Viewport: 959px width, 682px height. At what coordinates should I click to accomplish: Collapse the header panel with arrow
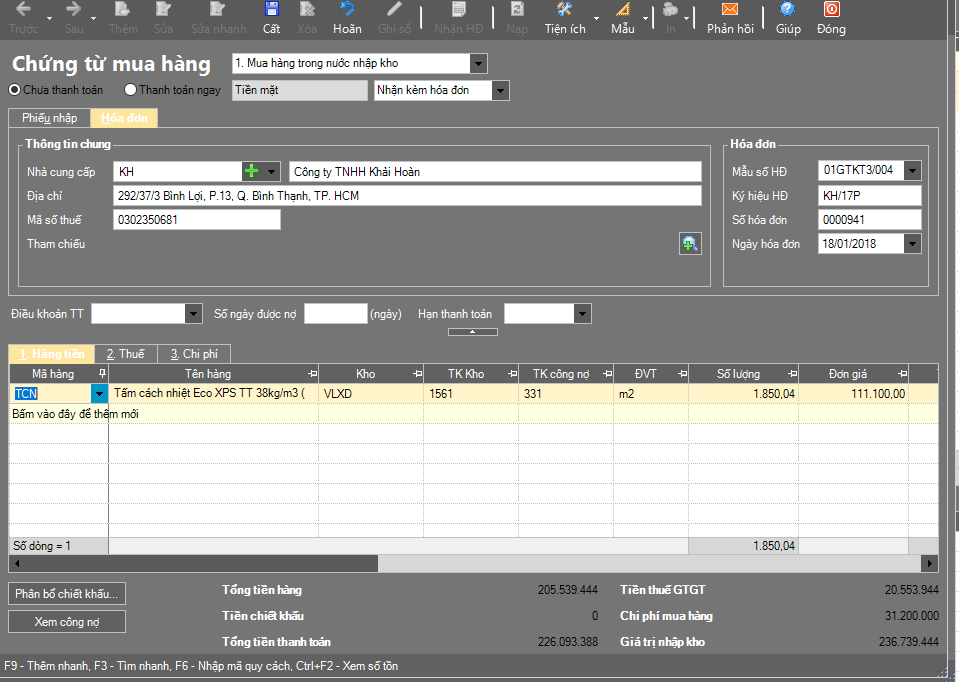pyautogui.click(x=472, y=332)
